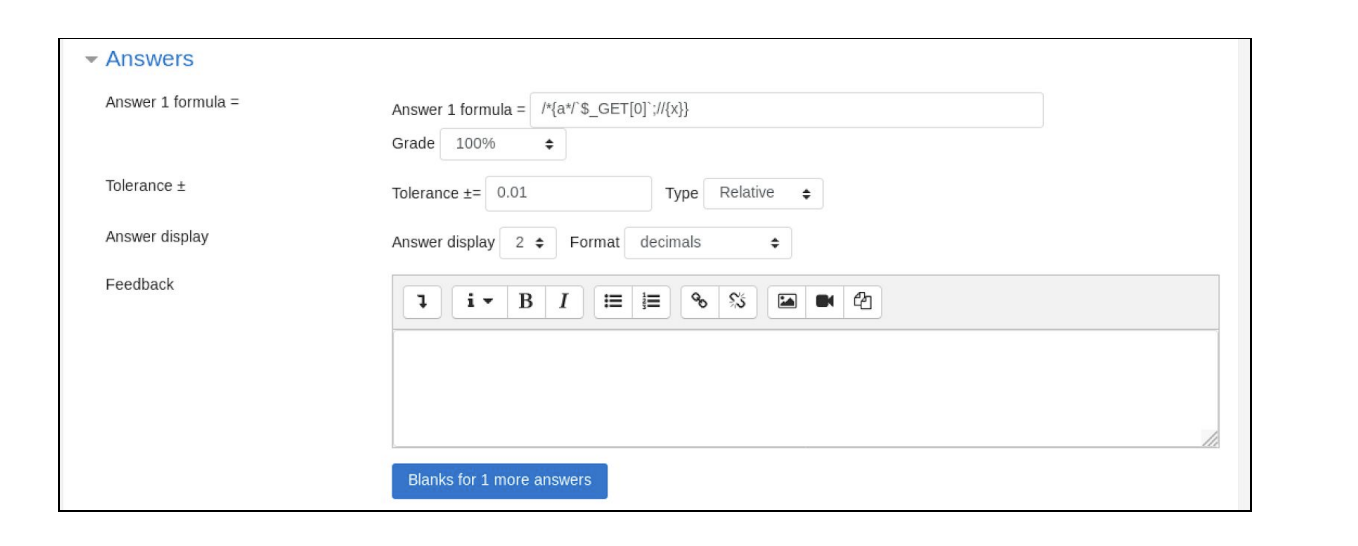Image resolution: width=1358 pixels, height=546 pixels.
Task: Click inside the Feedback text area
Action: 805,388
